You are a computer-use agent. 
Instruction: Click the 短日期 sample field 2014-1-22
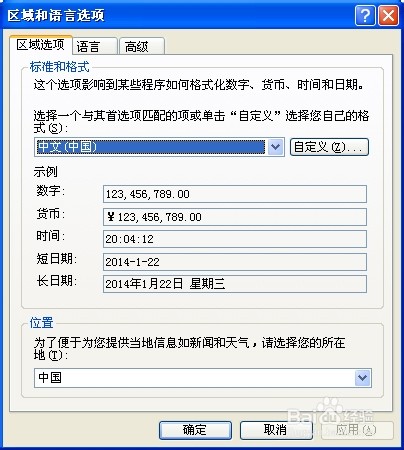pos(235,262)
